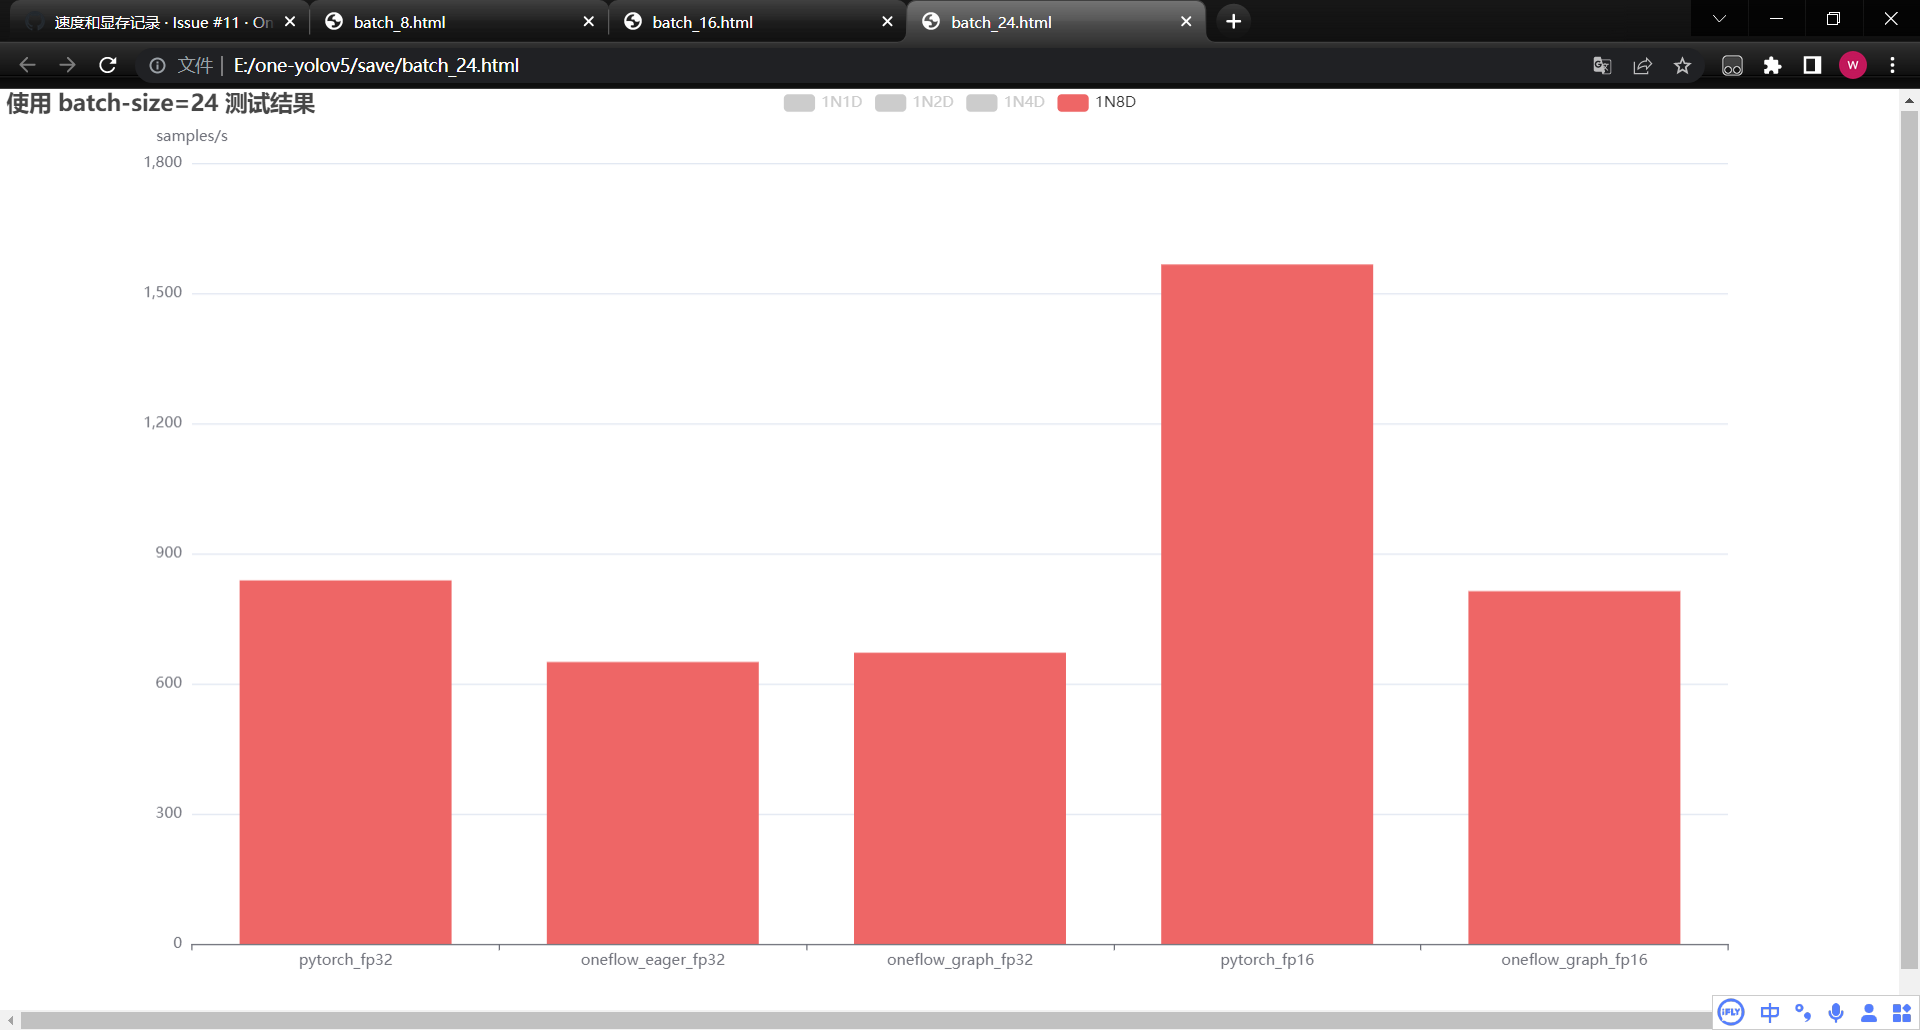Toggle the 1N2D legend series
The width and height of the screenshot is (1920, 1030).
[x=914, y=102]
